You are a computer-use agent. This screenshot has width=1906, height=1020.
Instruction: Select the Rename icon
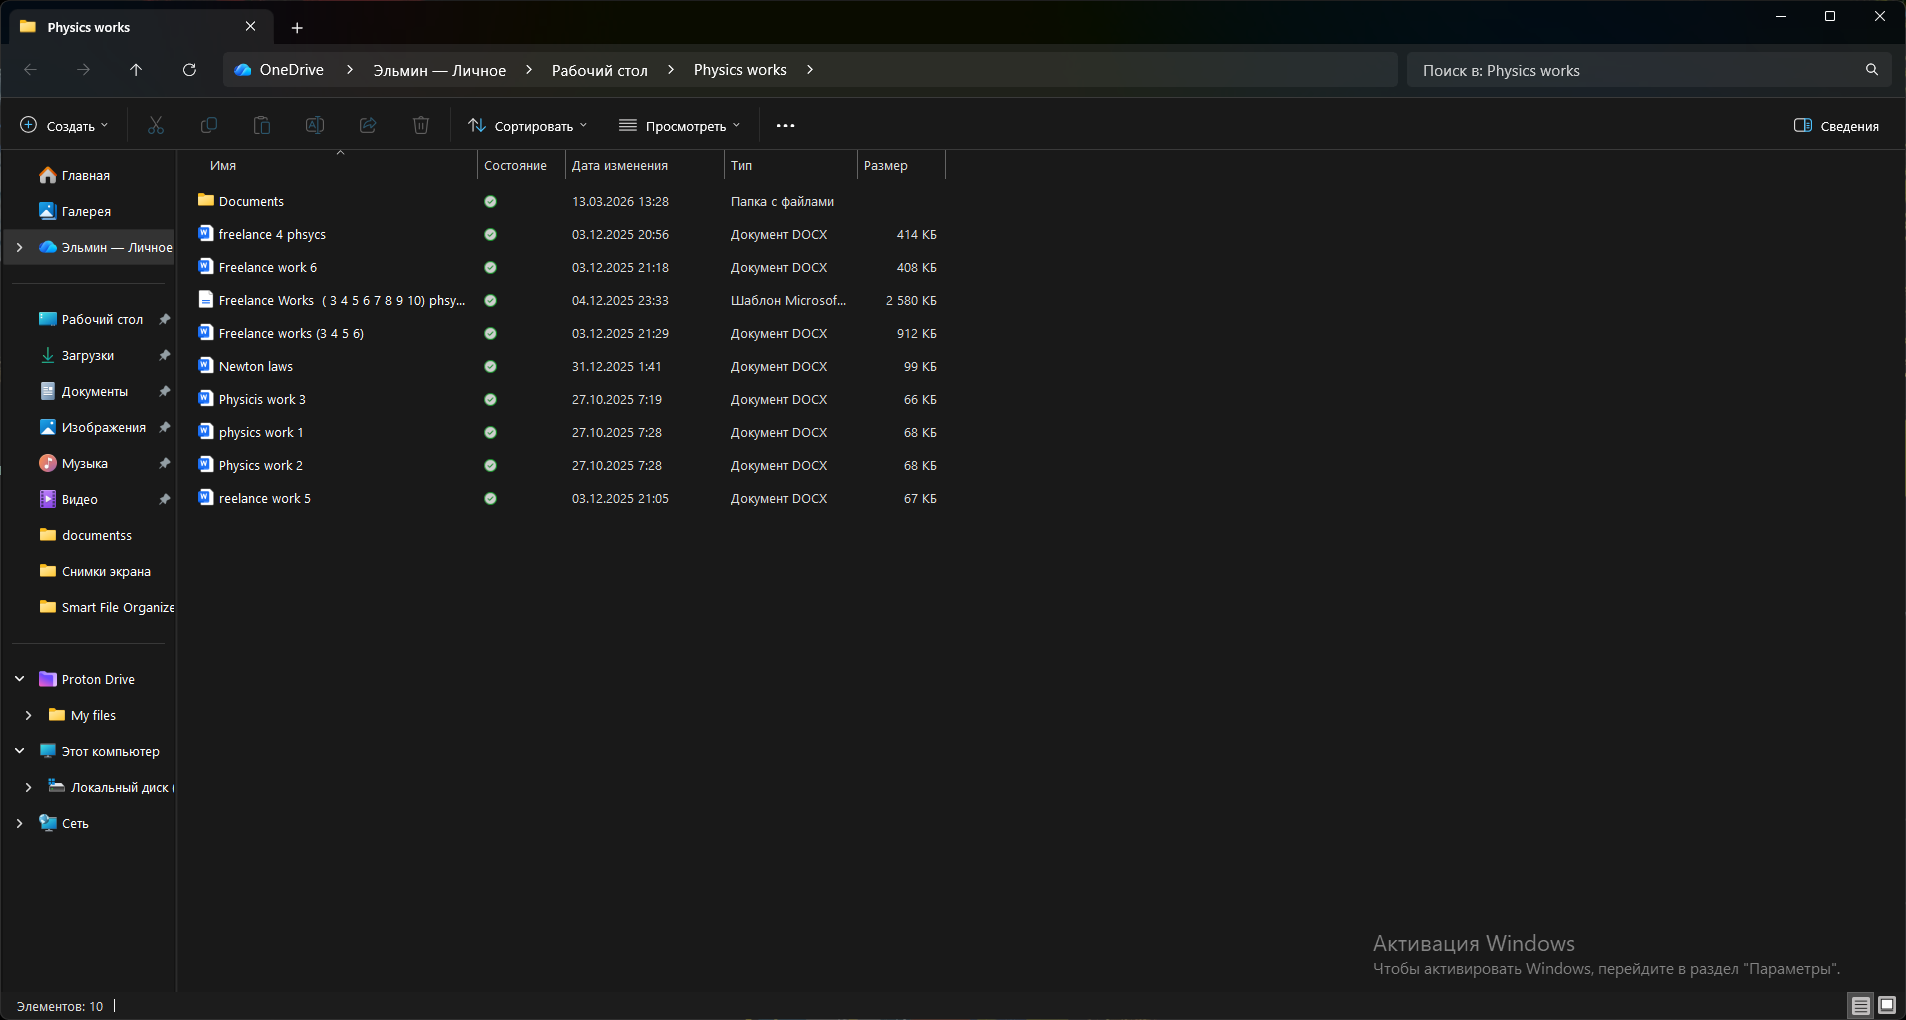[x=314, y=125]
